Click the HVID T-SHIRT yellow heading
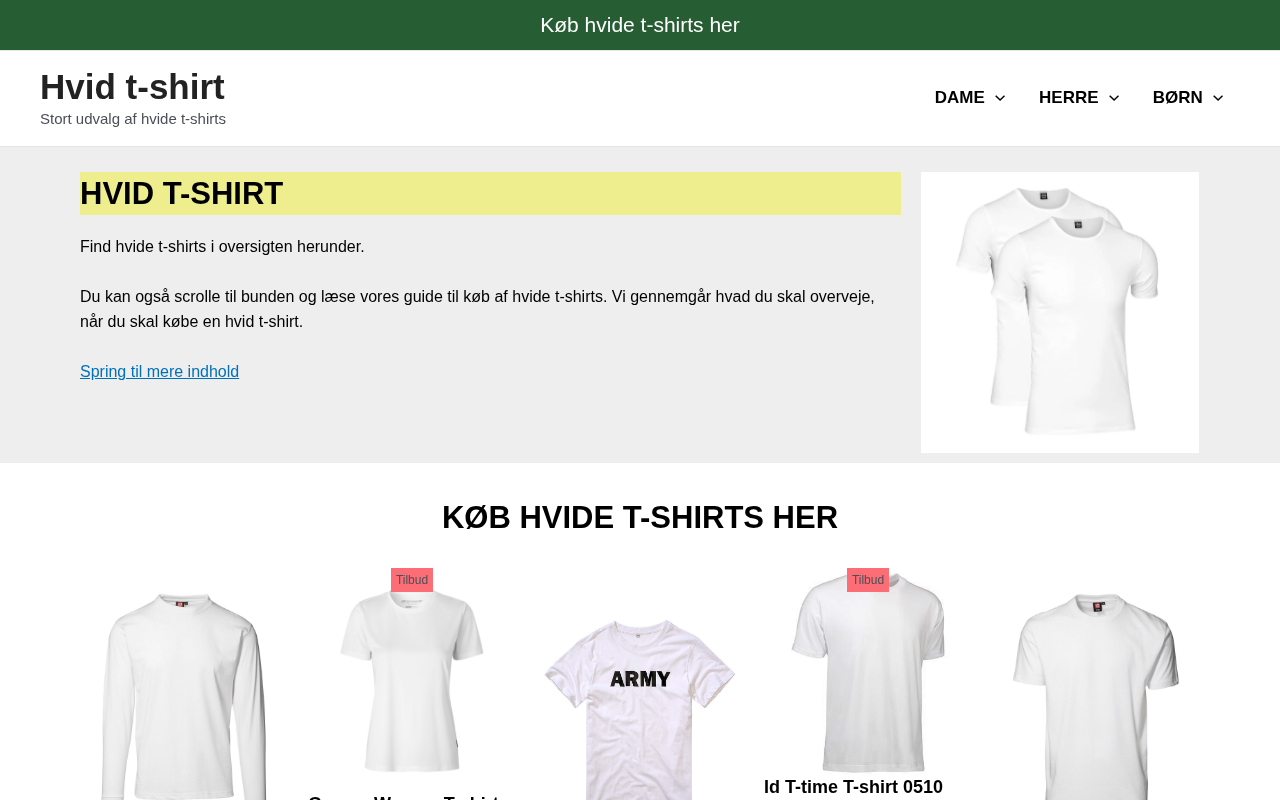This screenshot has height=800, width=1280. click(x=490, y=193)
